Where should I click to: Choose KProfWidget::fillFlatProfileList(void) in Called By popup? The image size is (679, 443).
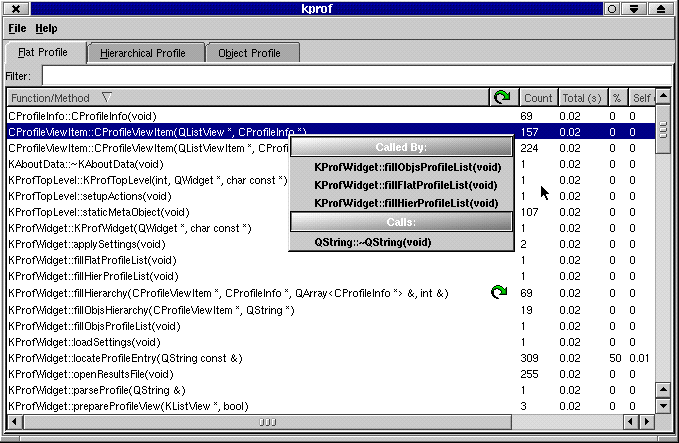pos(401,185)
